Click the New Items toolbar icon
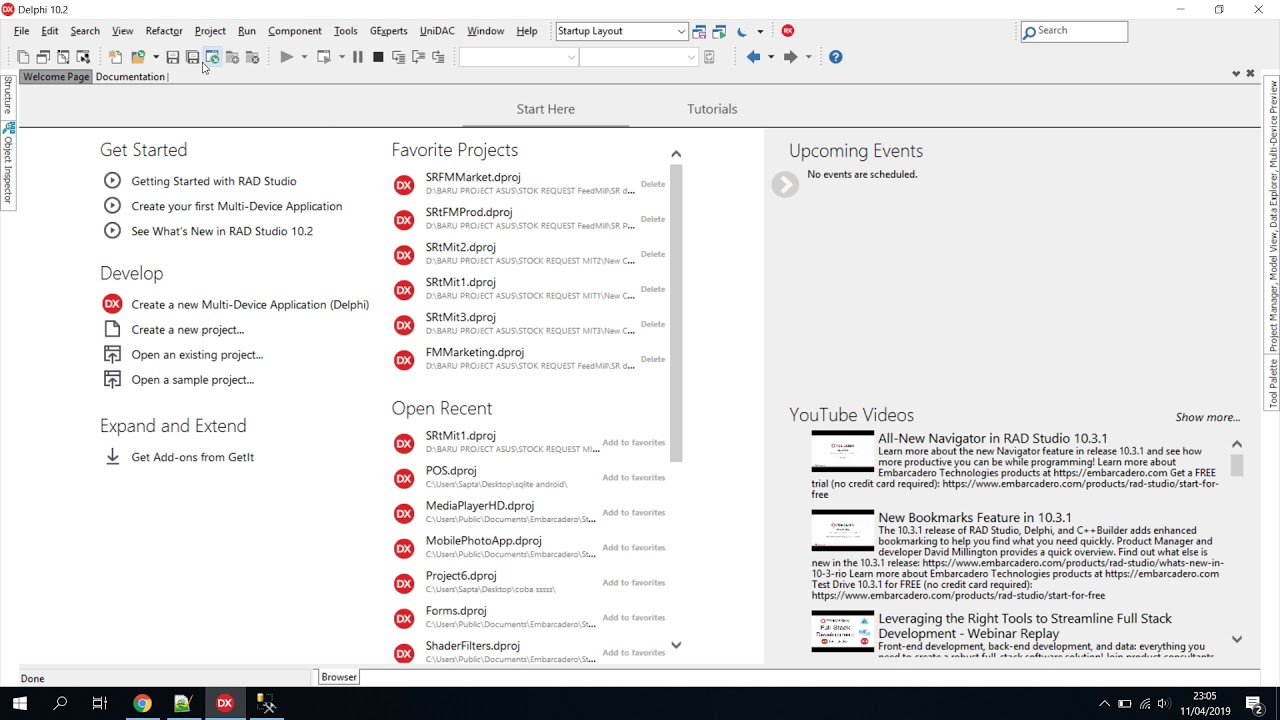1280x720 pixels. (115, 57)
